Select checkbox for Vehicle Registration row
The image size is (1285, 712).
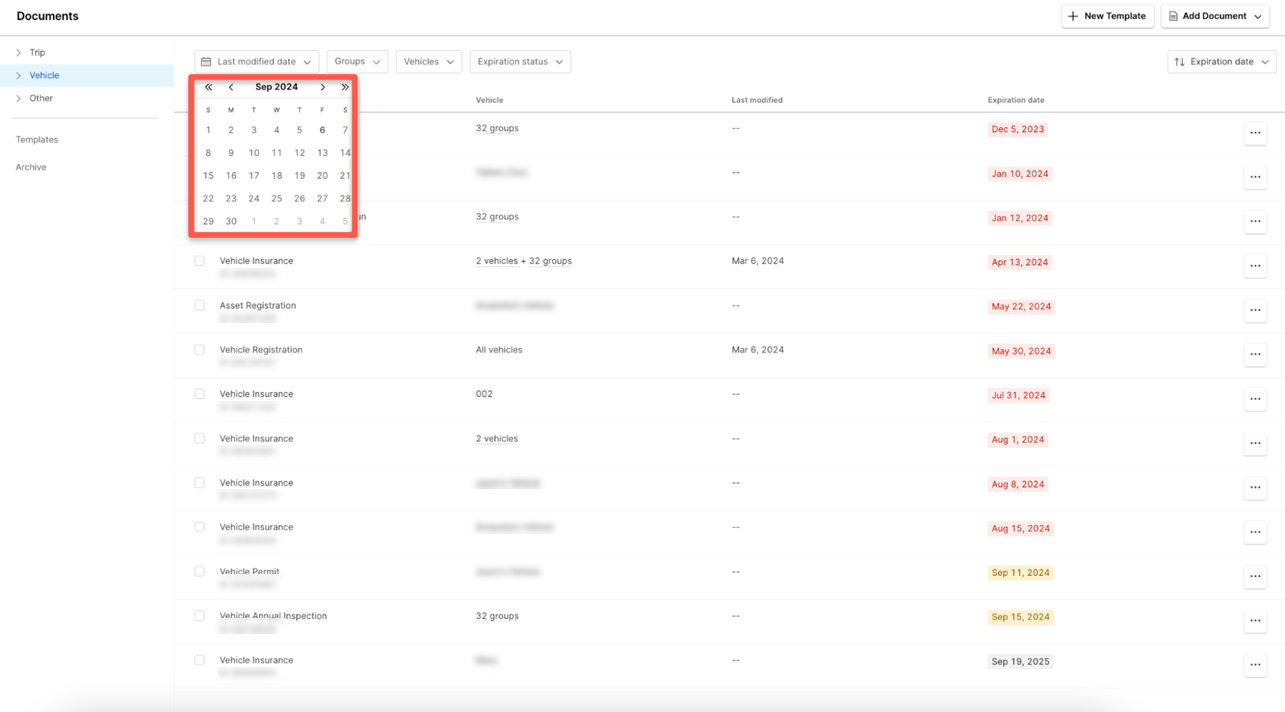[200, 350]
